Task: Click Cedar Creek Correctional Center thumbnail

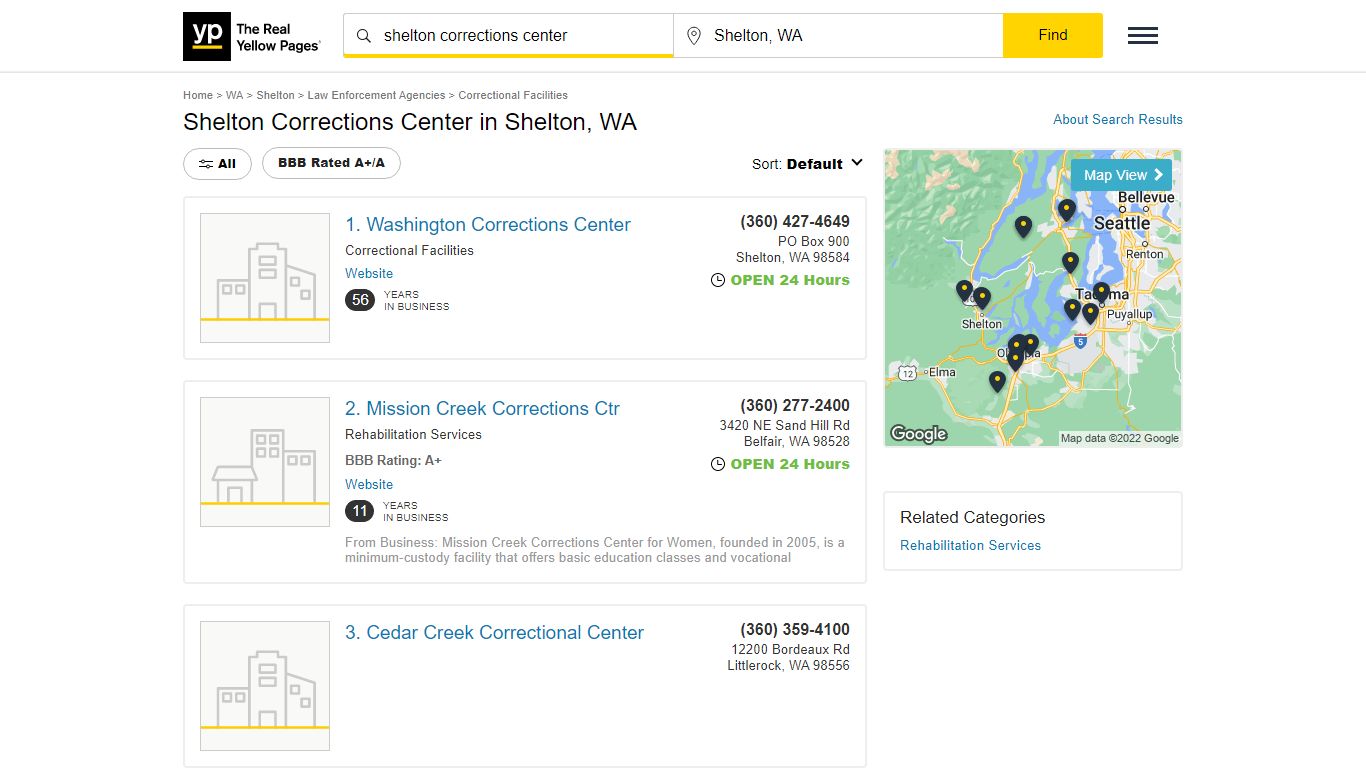Action: pyautogui.click(x=265, y=686)
